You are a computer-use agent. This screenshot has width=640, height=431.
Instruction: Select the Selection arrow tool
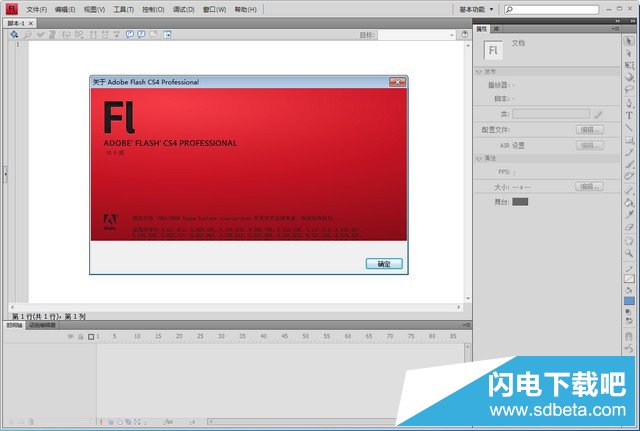coord(629,41)
